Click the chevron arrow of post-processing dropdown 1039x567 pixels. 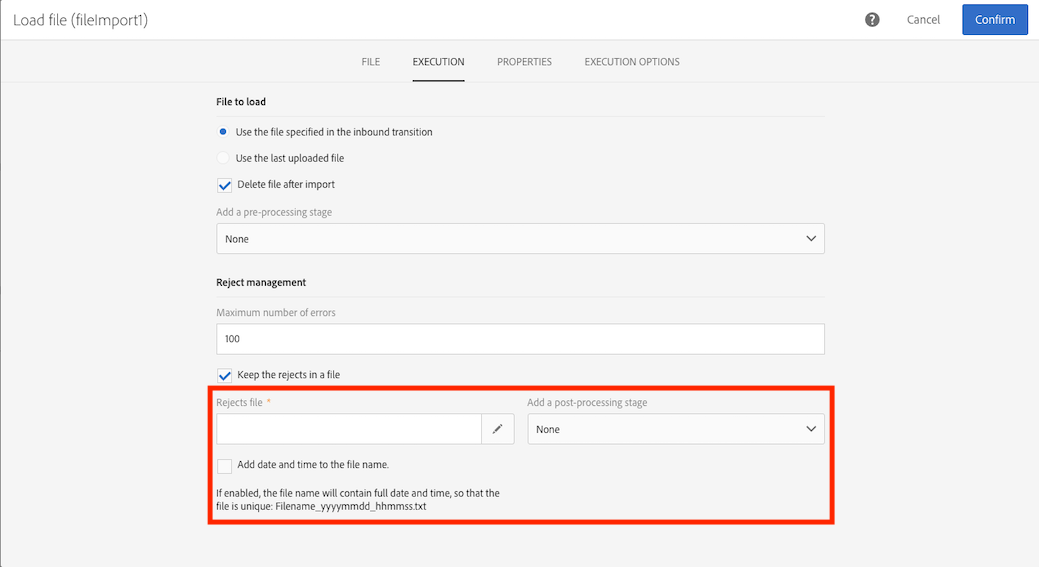coord(811,429)
